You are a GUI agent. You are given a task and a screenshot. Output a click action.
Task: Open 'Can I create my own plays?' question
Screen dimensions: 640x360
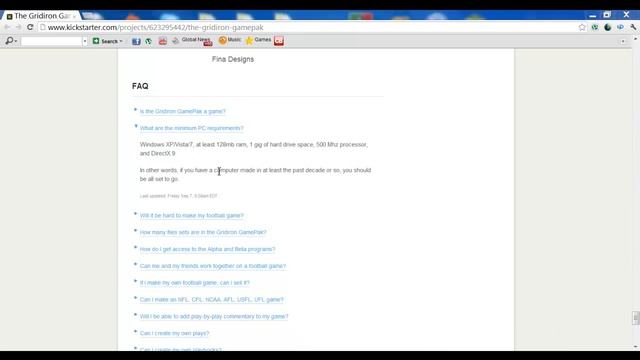click(174, 333)
